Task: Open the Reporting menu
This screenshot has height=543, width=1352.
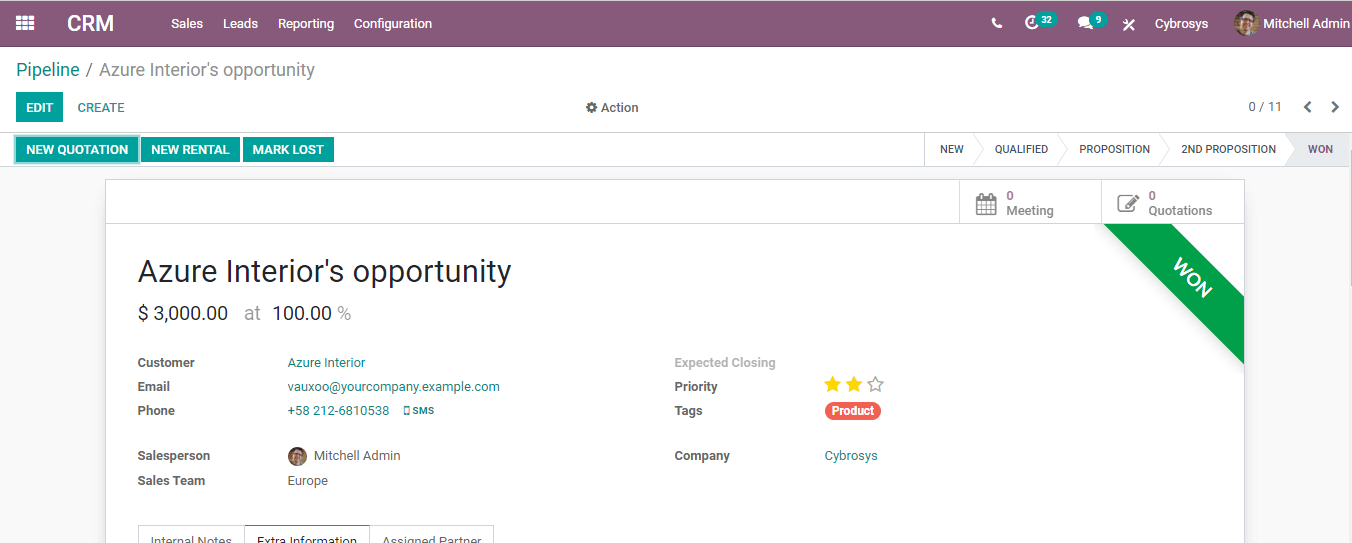Action: tap(306, 23)
